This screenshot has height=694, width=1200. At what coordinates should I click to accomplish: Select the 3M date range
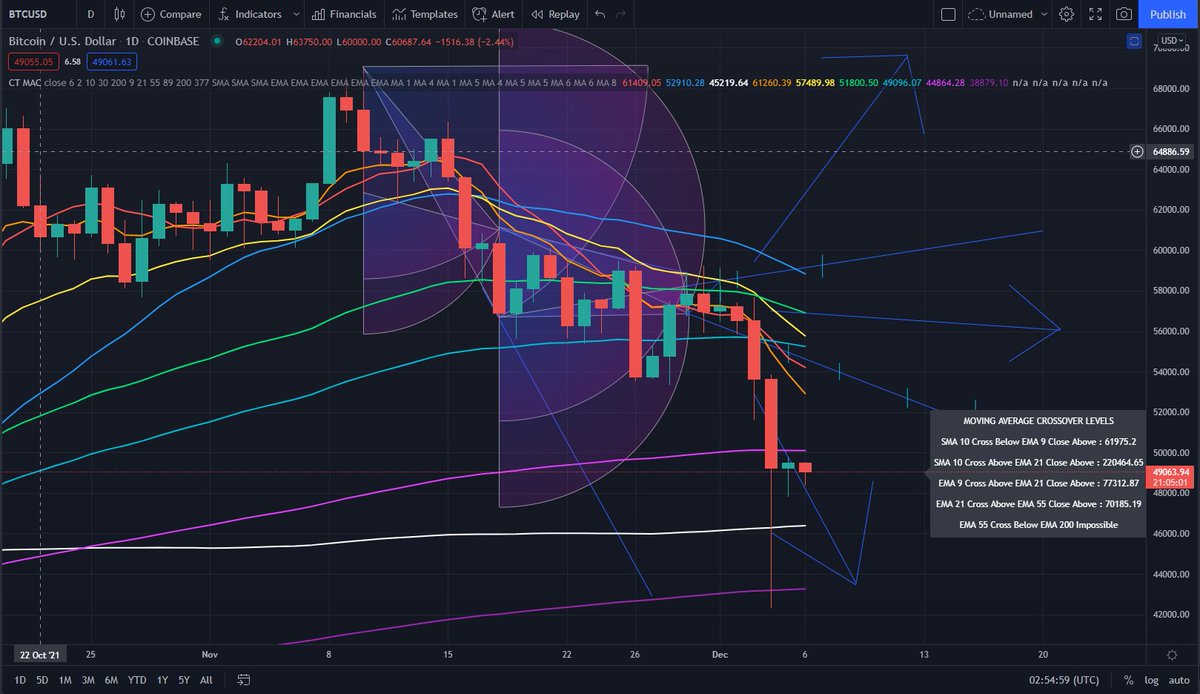point(88,680)
